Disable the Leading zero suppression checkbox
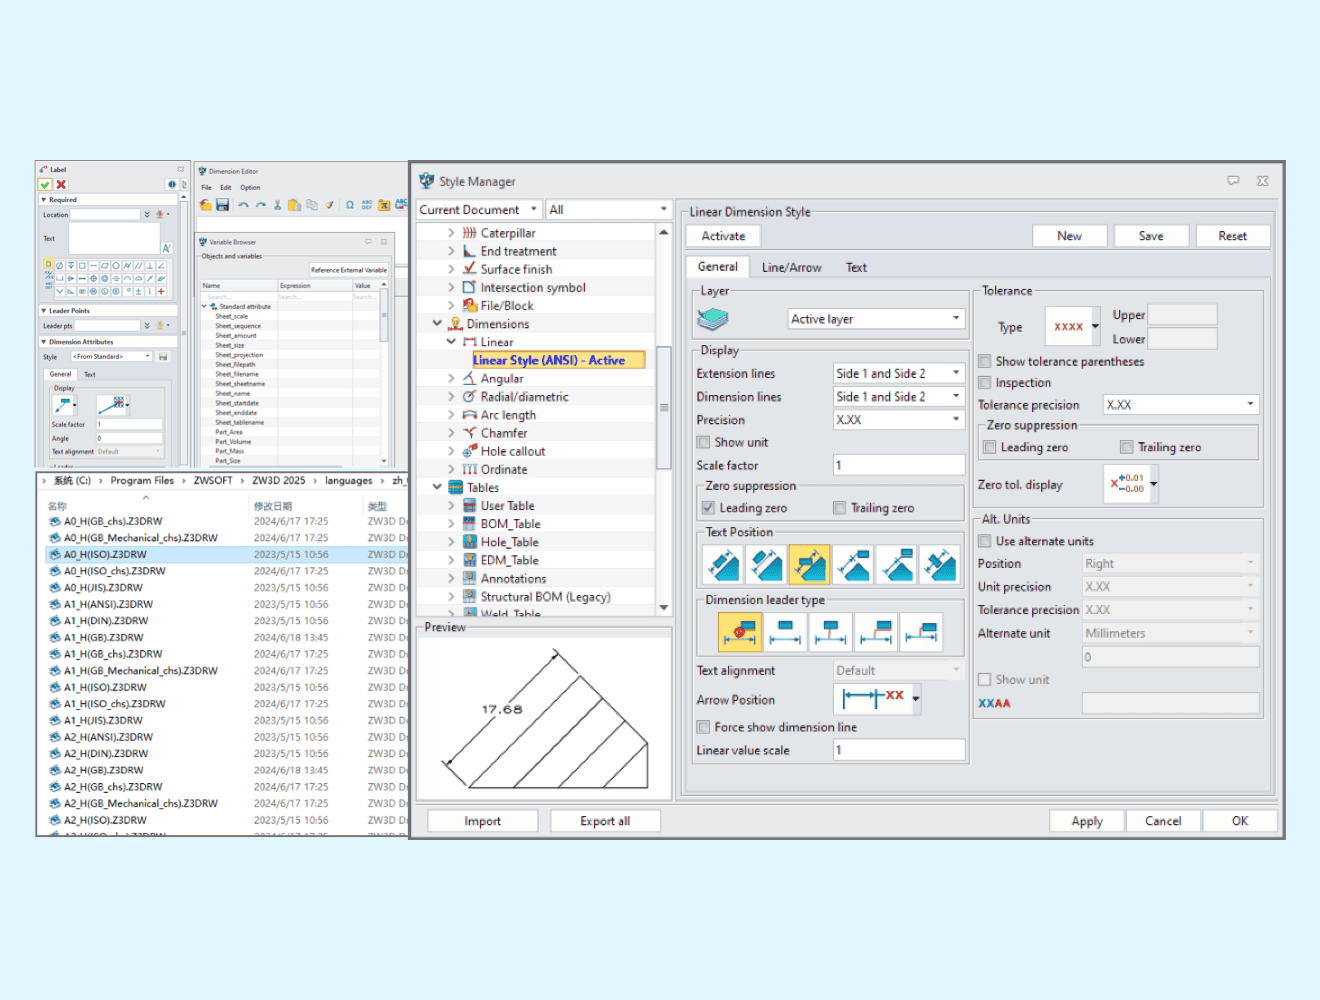This screenshot has width=1320, height=1000. (708, 508)
